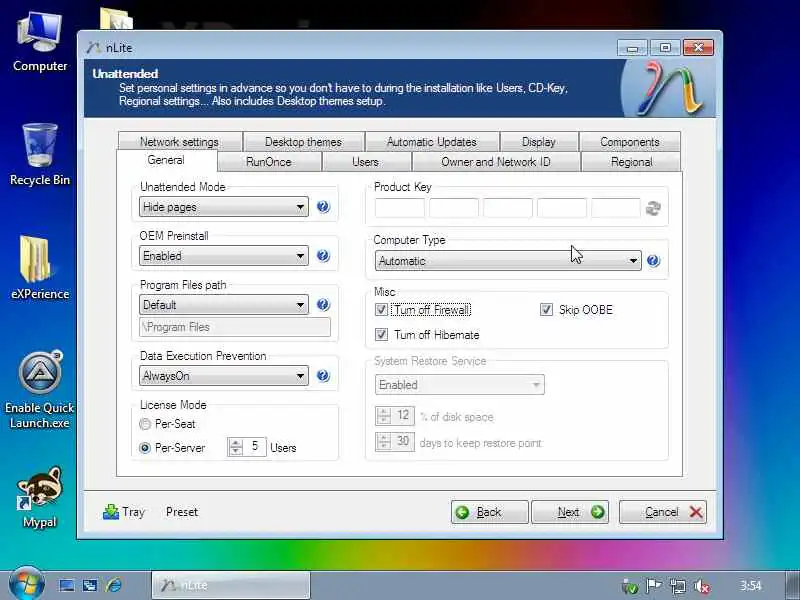Open the Preset menu
Image resolution: width=800 pixels, height=600 pixels.
coord(182,512)
